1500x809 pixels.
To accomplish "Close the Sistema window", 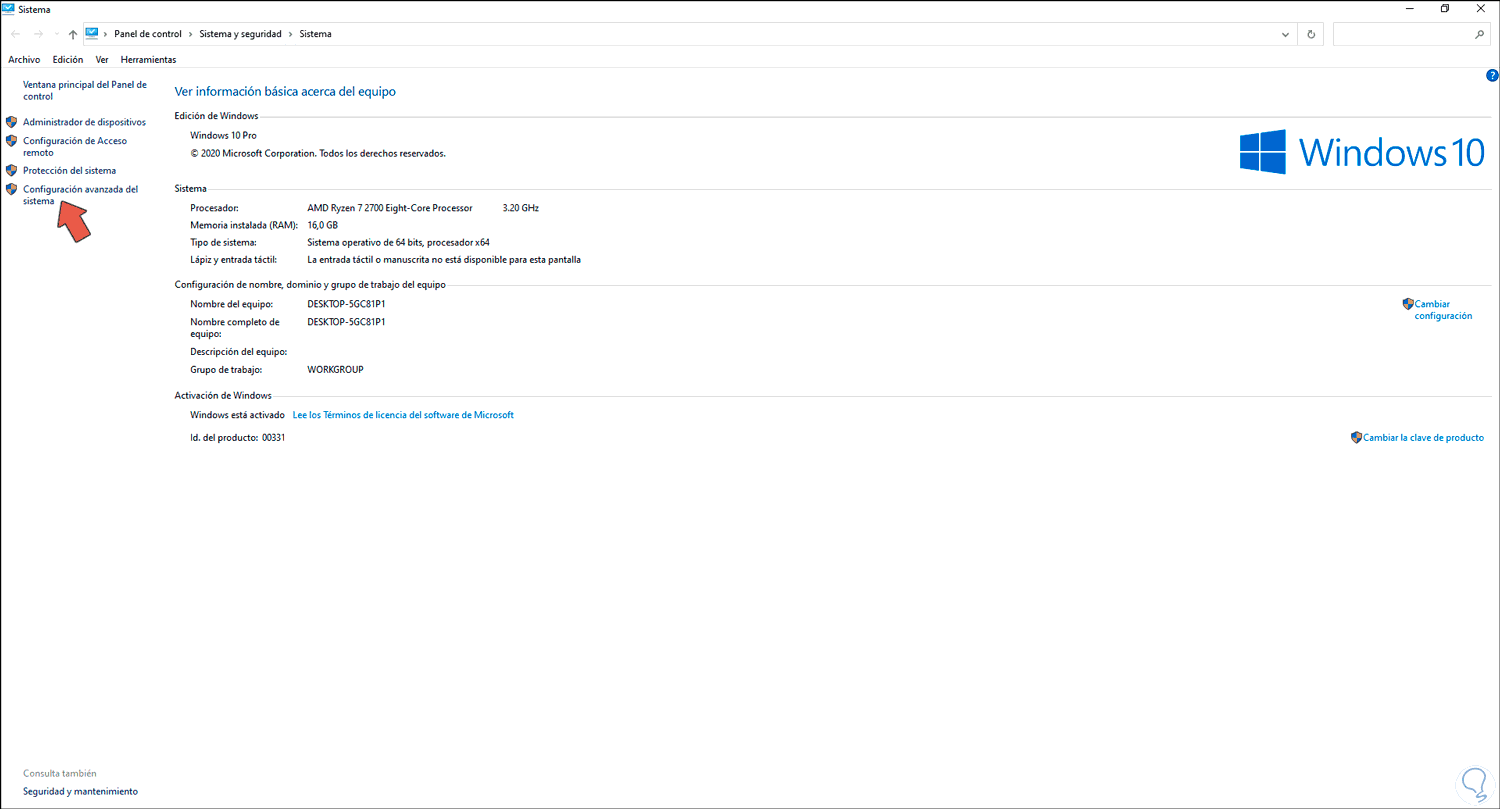I will (x=1481, y=9).
